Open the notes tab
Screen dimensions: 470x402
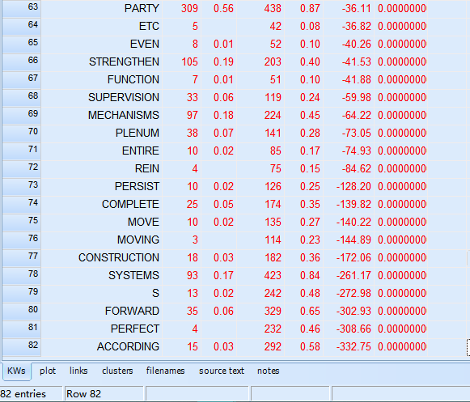click(268, 371)
